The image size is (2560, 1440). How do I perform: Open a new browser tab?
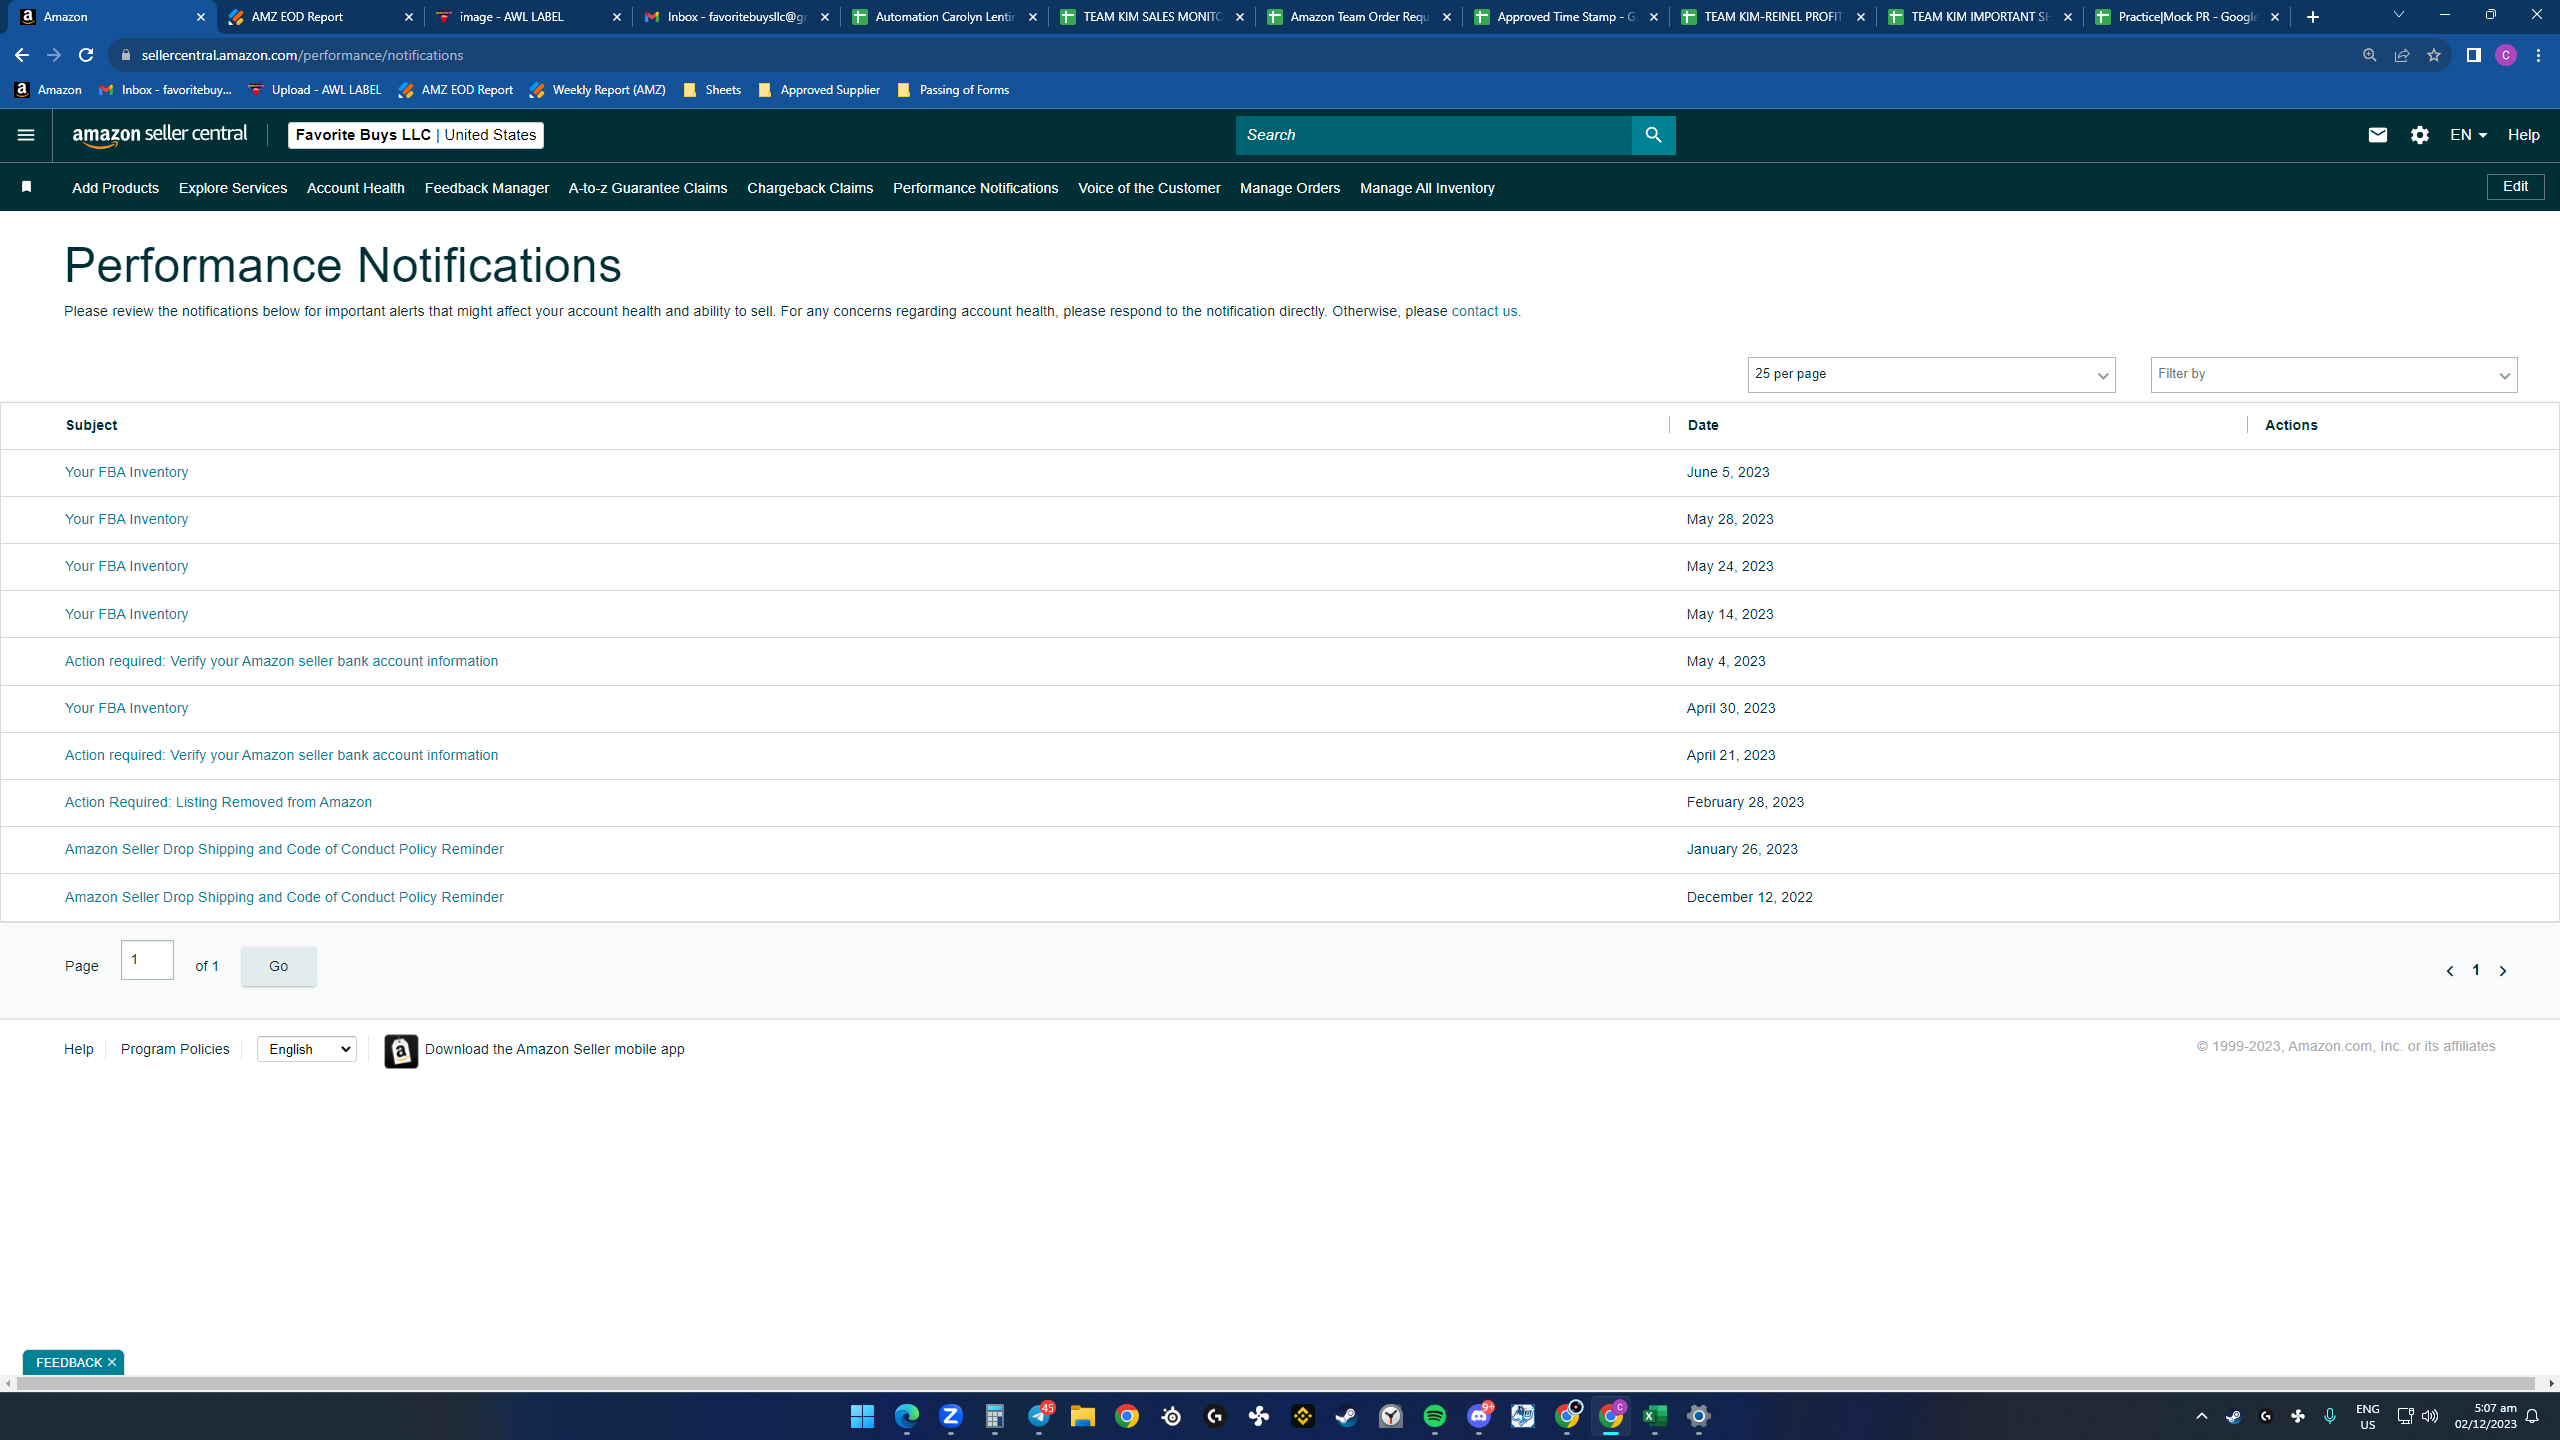click(2312, 17)
